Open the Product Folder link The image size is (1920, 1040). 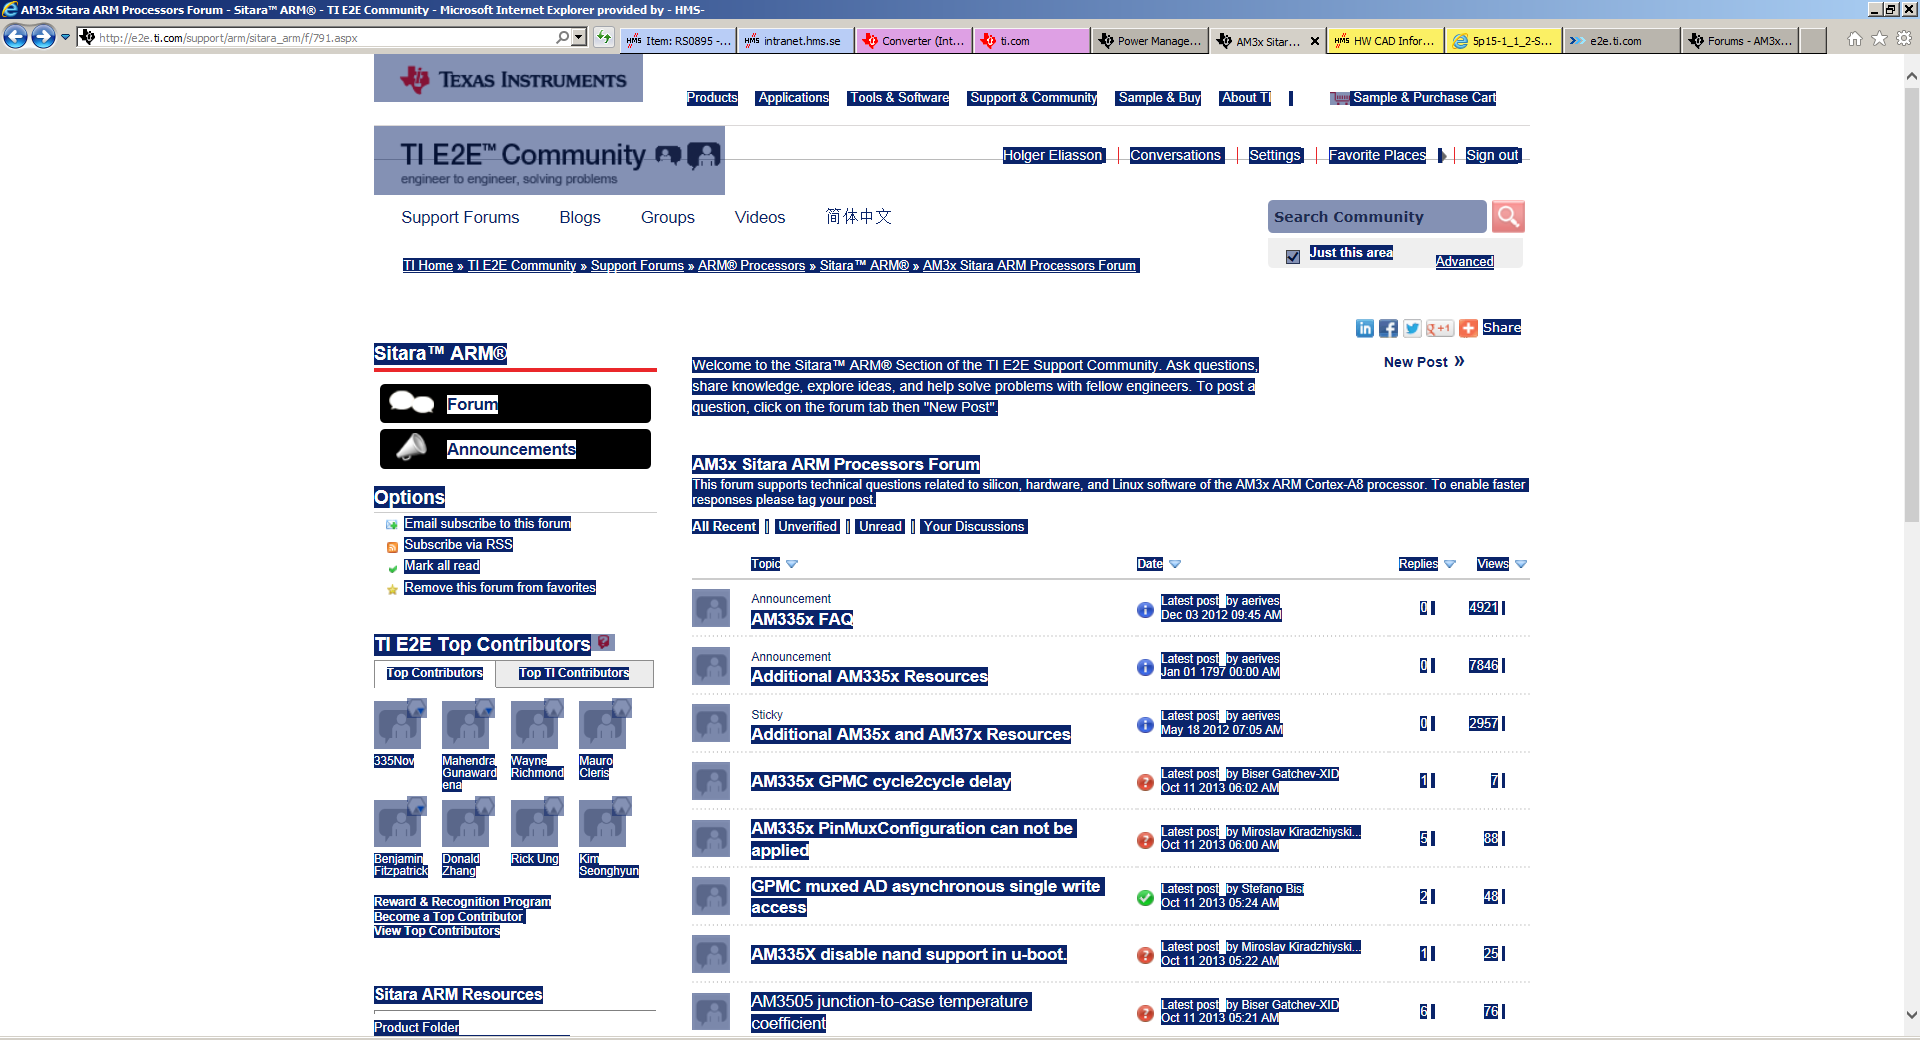(416, 1027)
